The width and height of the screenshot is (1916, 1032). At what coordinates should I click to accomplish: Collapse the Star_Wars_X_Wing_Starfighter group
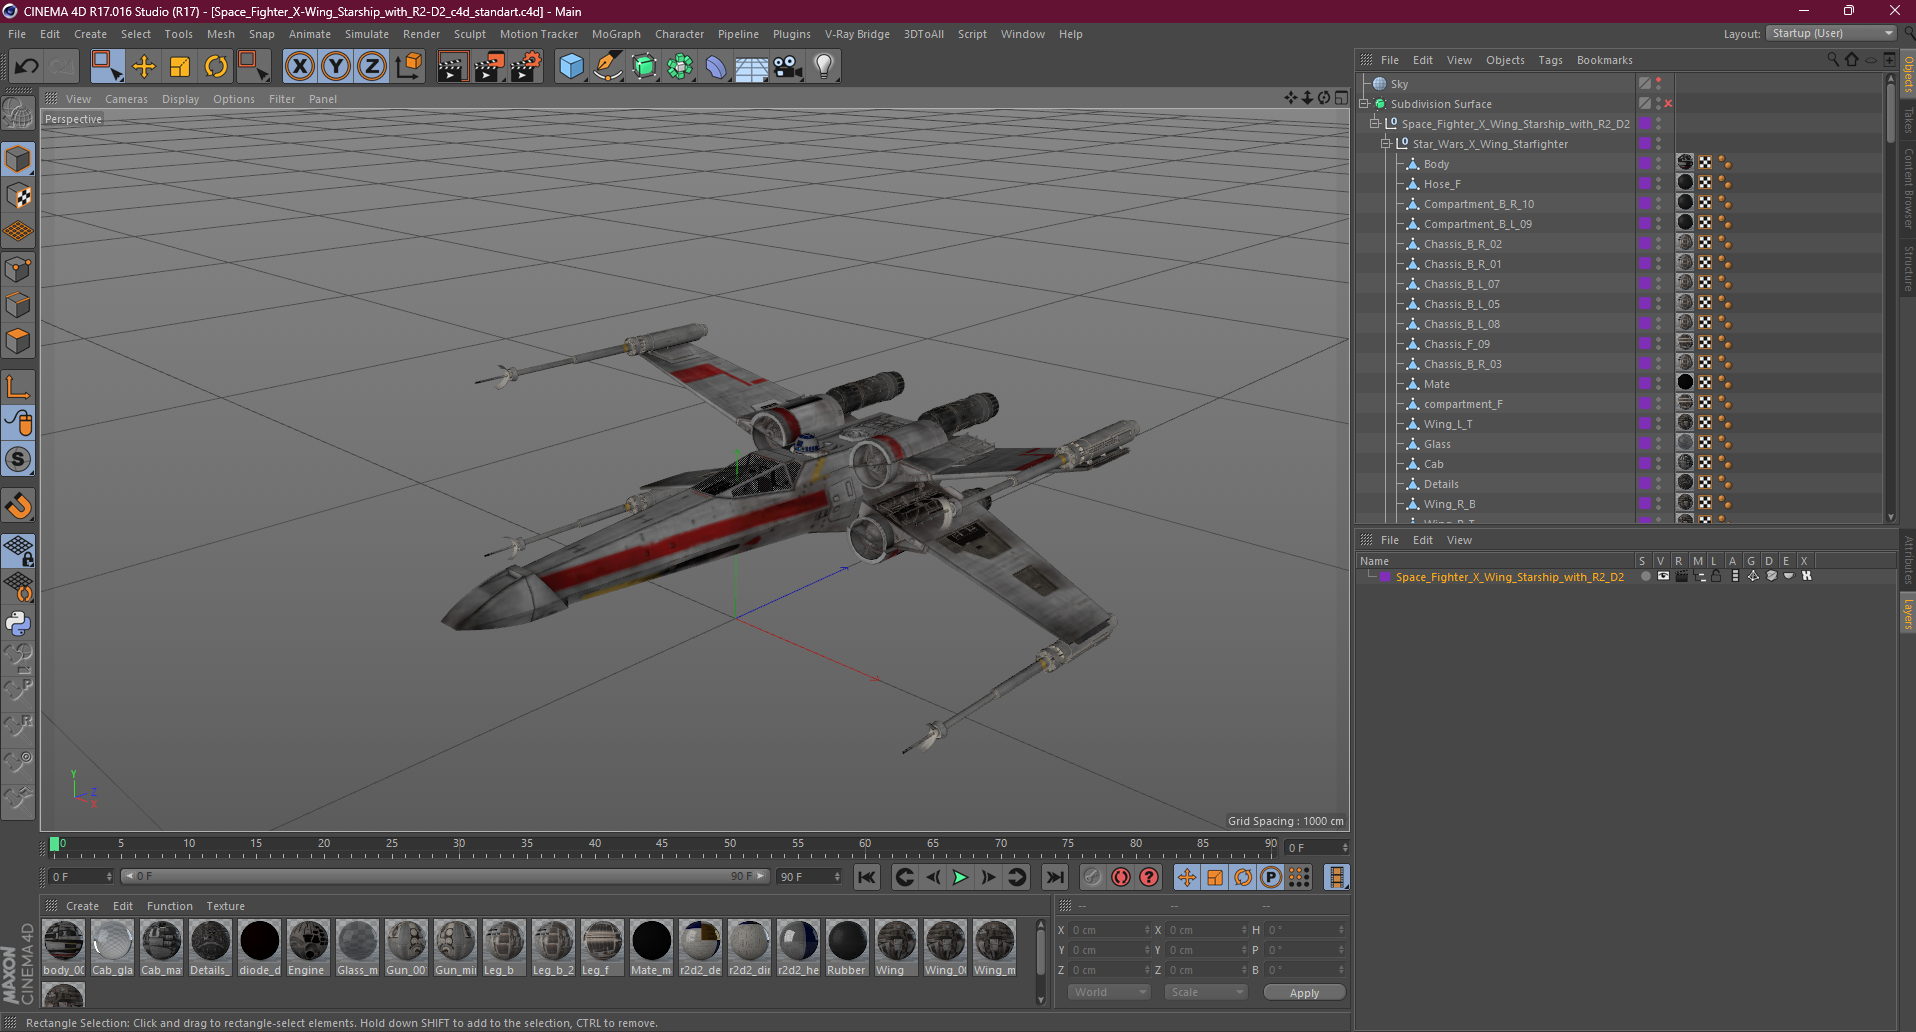click(x=1386, y=144)
